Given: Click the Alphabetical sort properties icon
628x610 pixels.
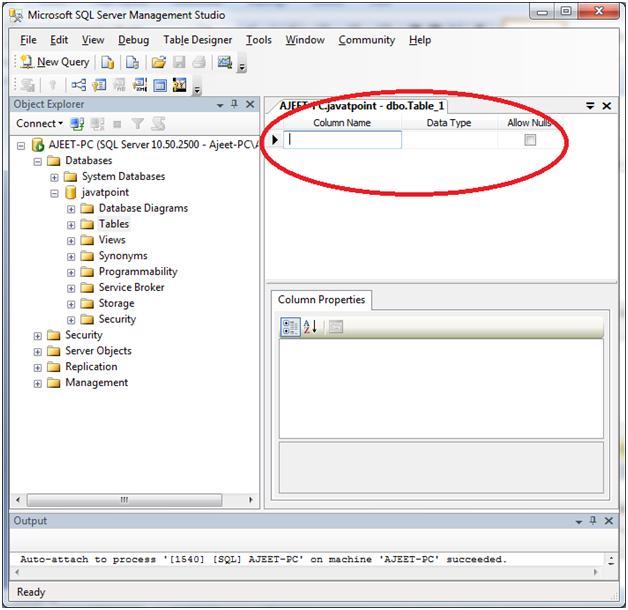Looking at the screenshot, I should (310, 327).
